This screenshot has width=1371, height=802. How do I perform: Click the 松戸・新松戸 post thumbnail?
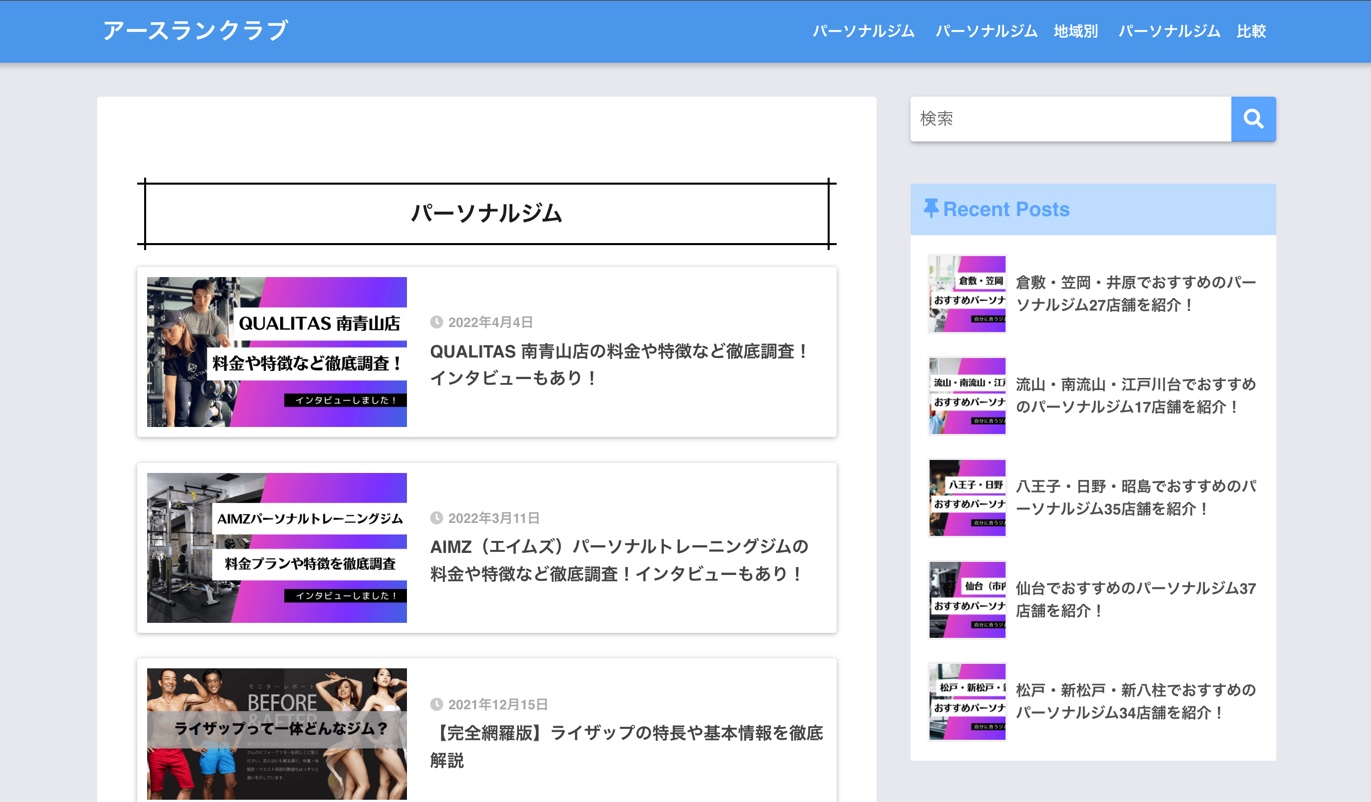(966, 701)
